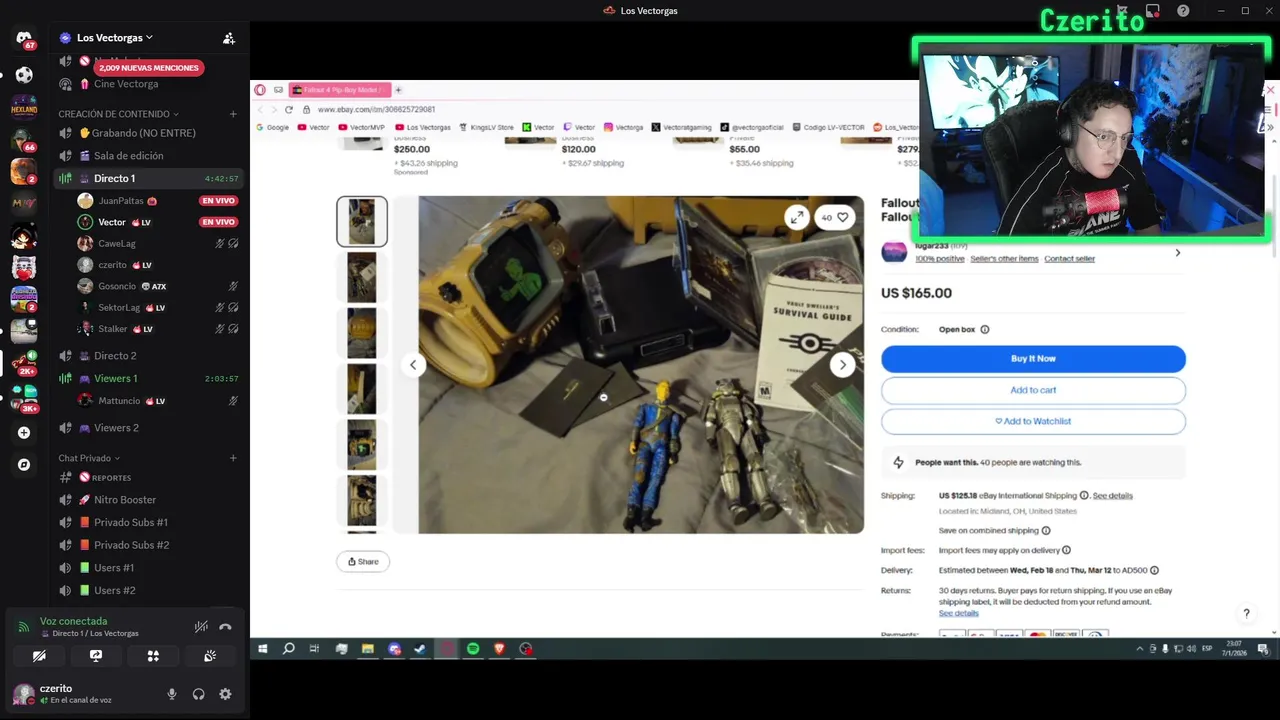
Task: Mute the microphone for czerito
Action: point(172,694)
